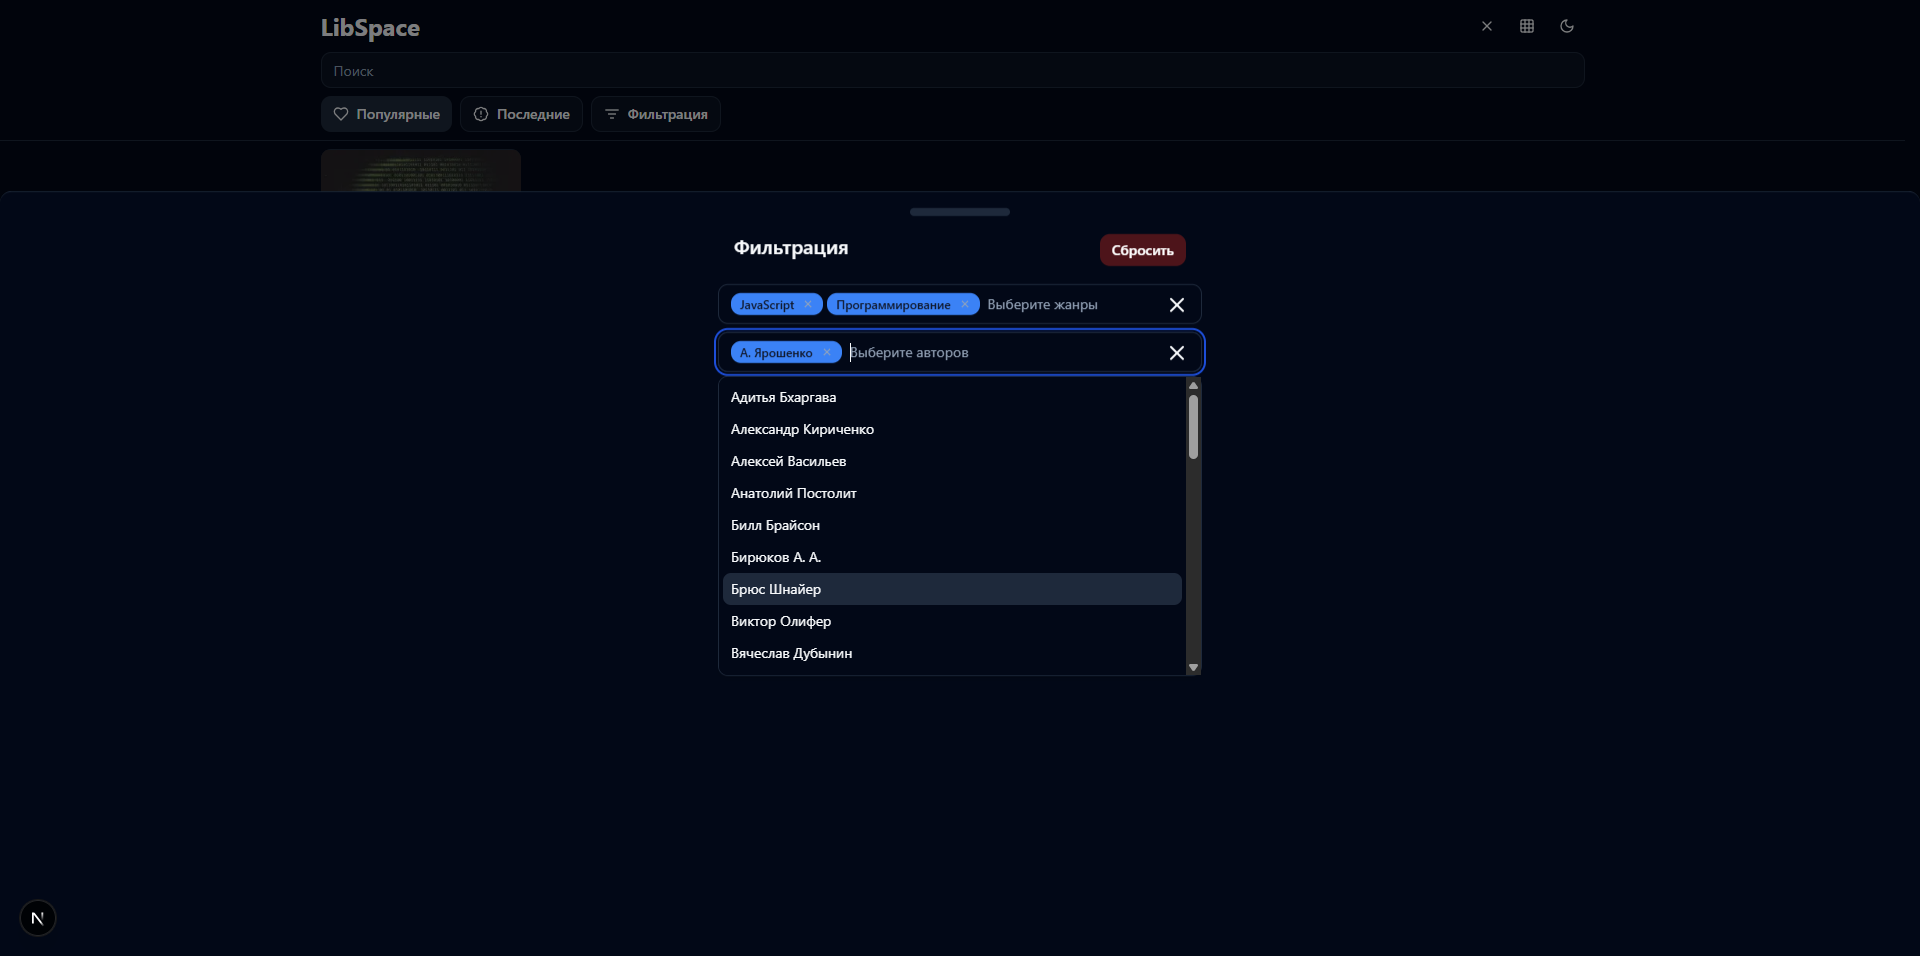This screenshot has height=956, width=1920.
Task: Click the Сбросить reset button
Action: click(x=1142, y=250)
